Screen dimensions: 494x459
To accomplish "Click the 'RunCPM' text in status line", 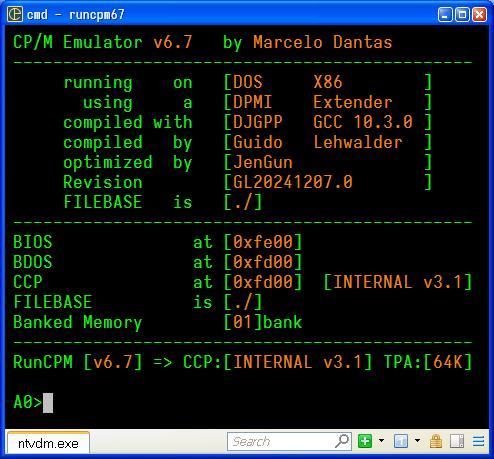I will 43,362.
